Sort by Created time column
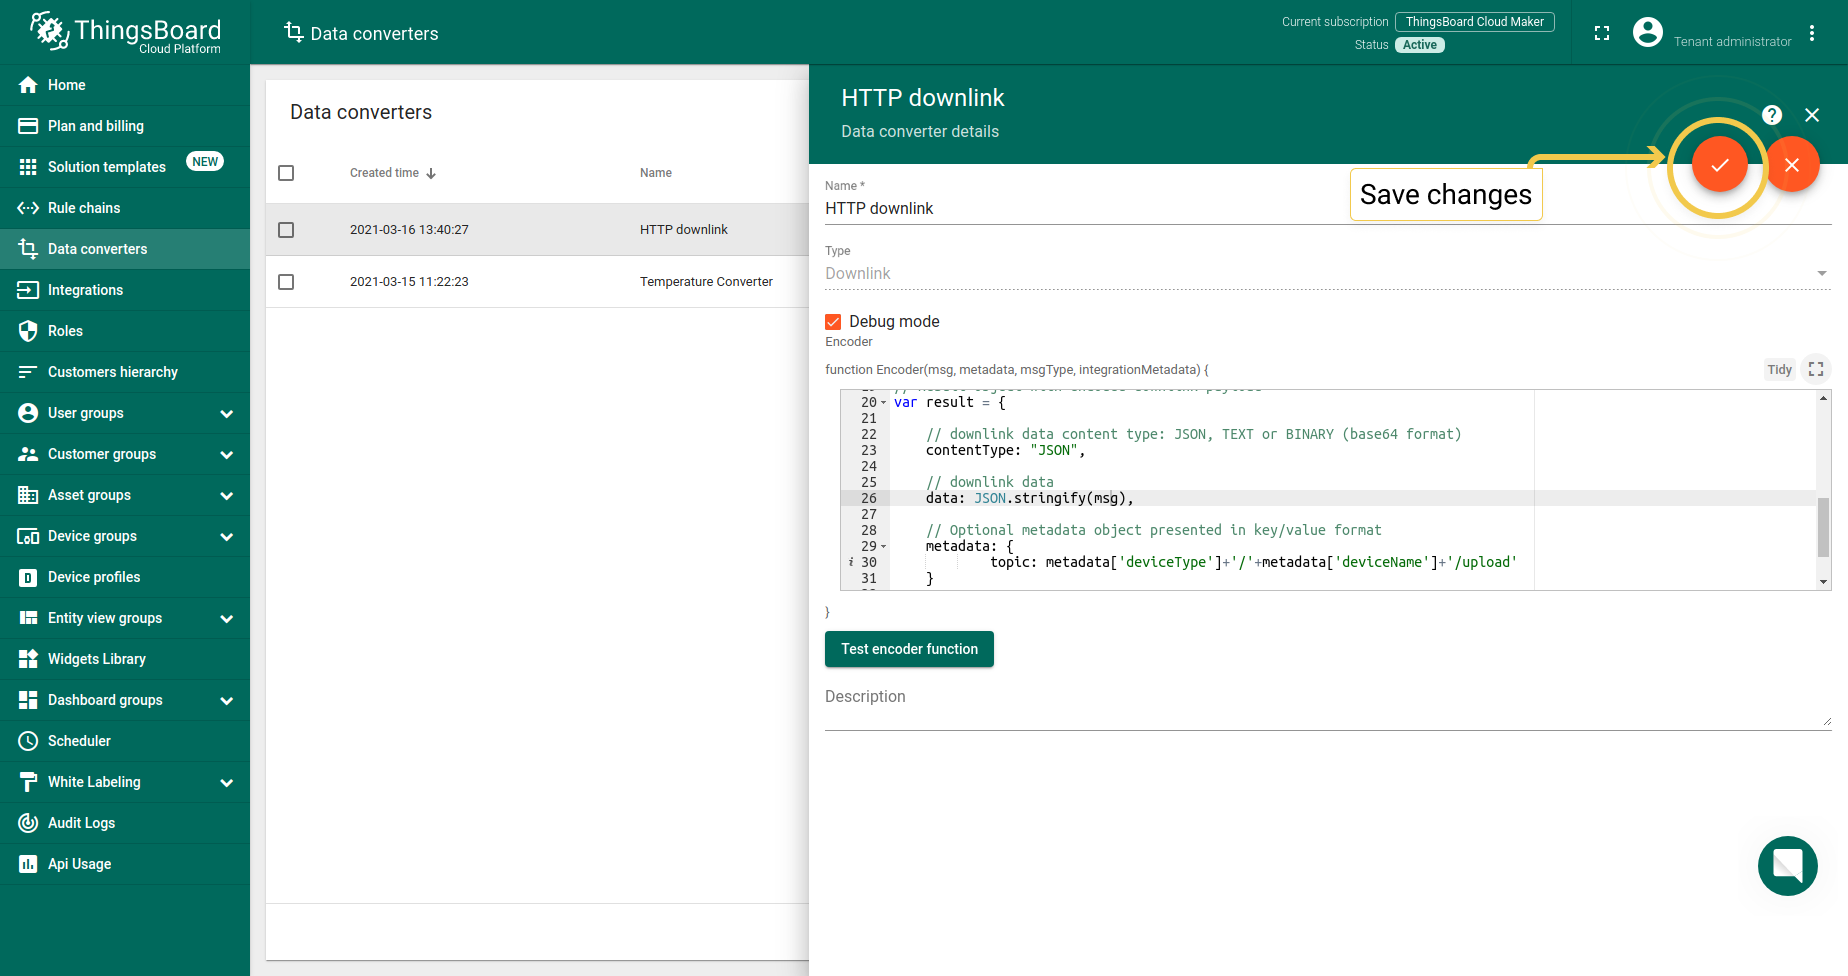Image resolution: width=1848 pixels, height=976 pixels. coord(392,173)
